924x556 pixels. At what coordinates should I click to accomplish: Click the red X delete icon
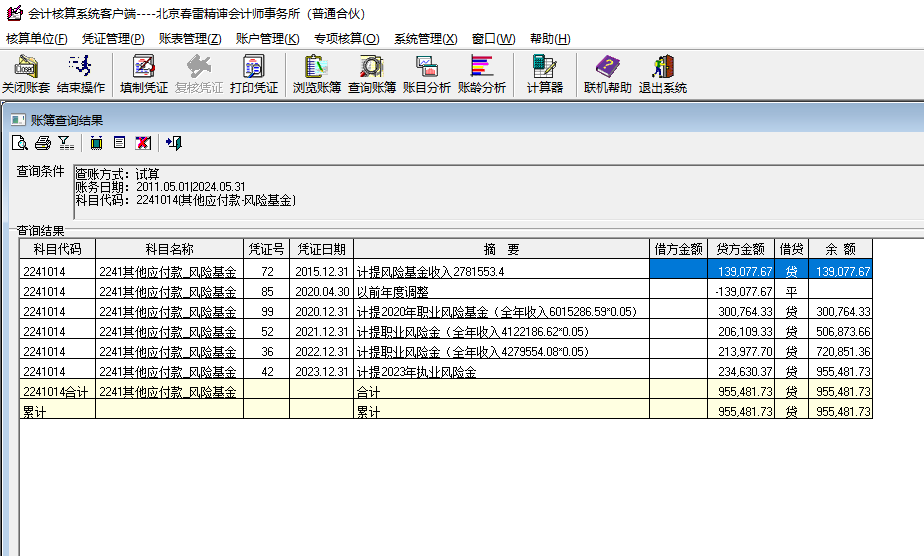(143, 143)
